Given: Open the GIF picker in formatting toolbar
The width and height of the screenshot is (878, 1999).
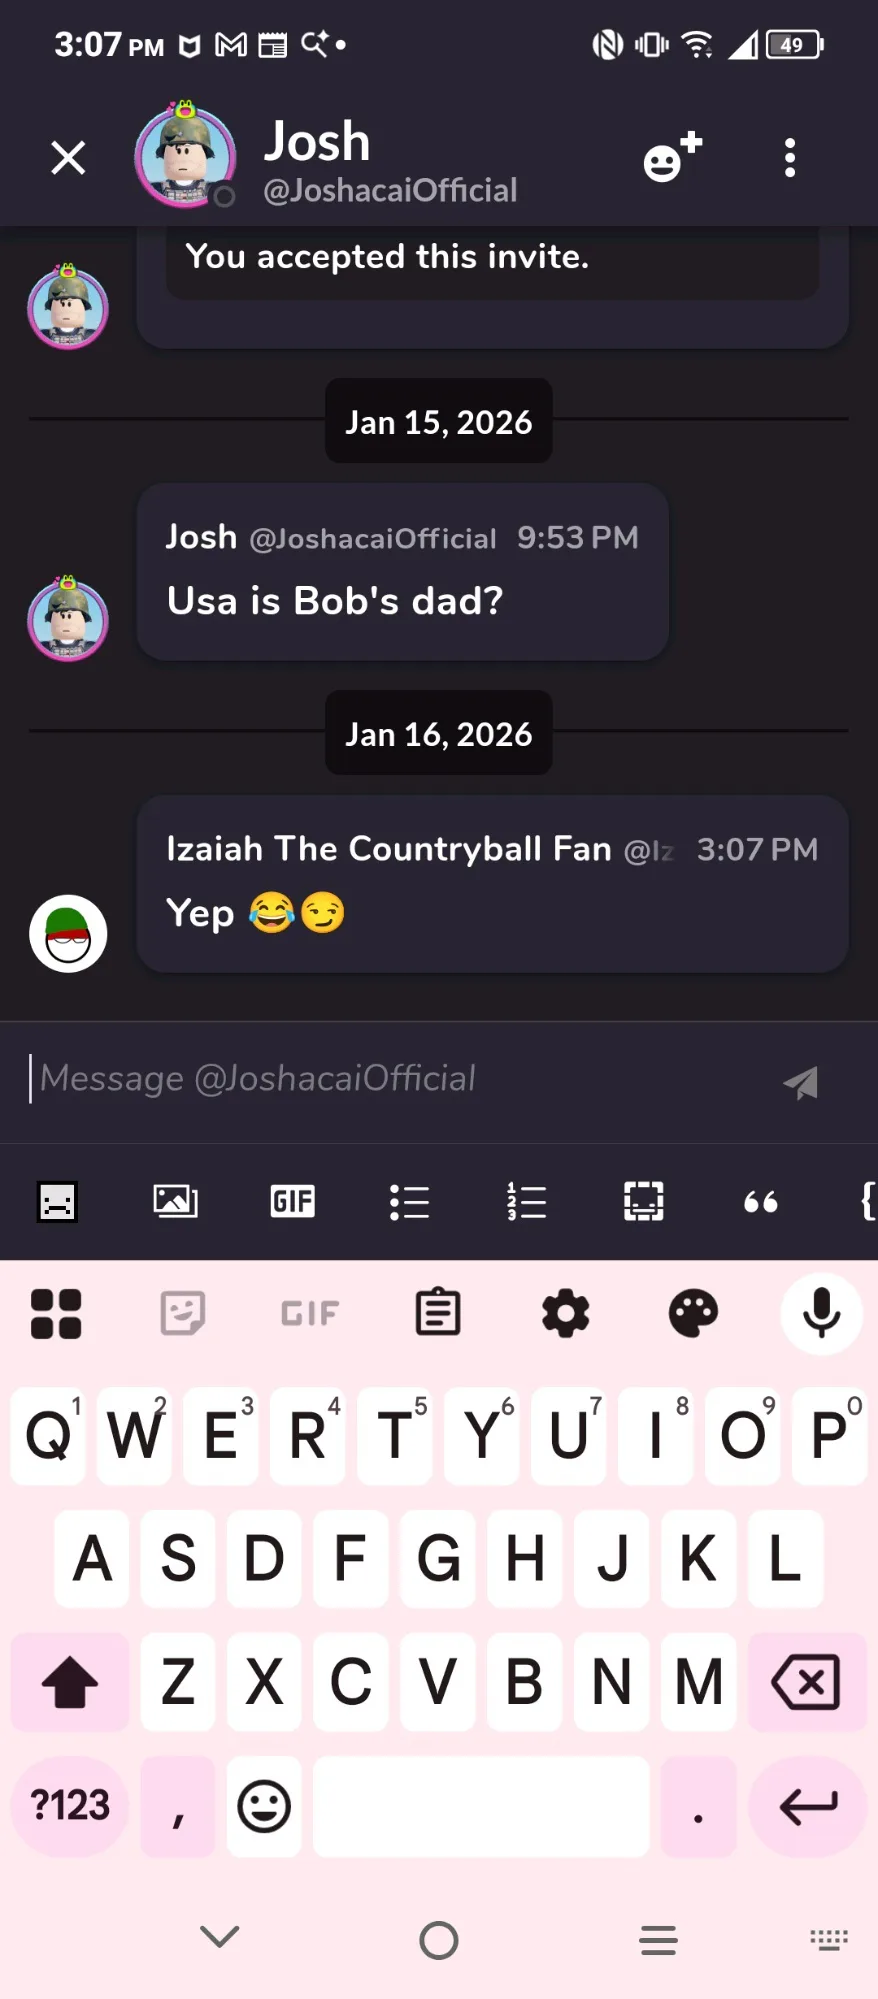Looking at the screenshot, I should pos(292,1200).
